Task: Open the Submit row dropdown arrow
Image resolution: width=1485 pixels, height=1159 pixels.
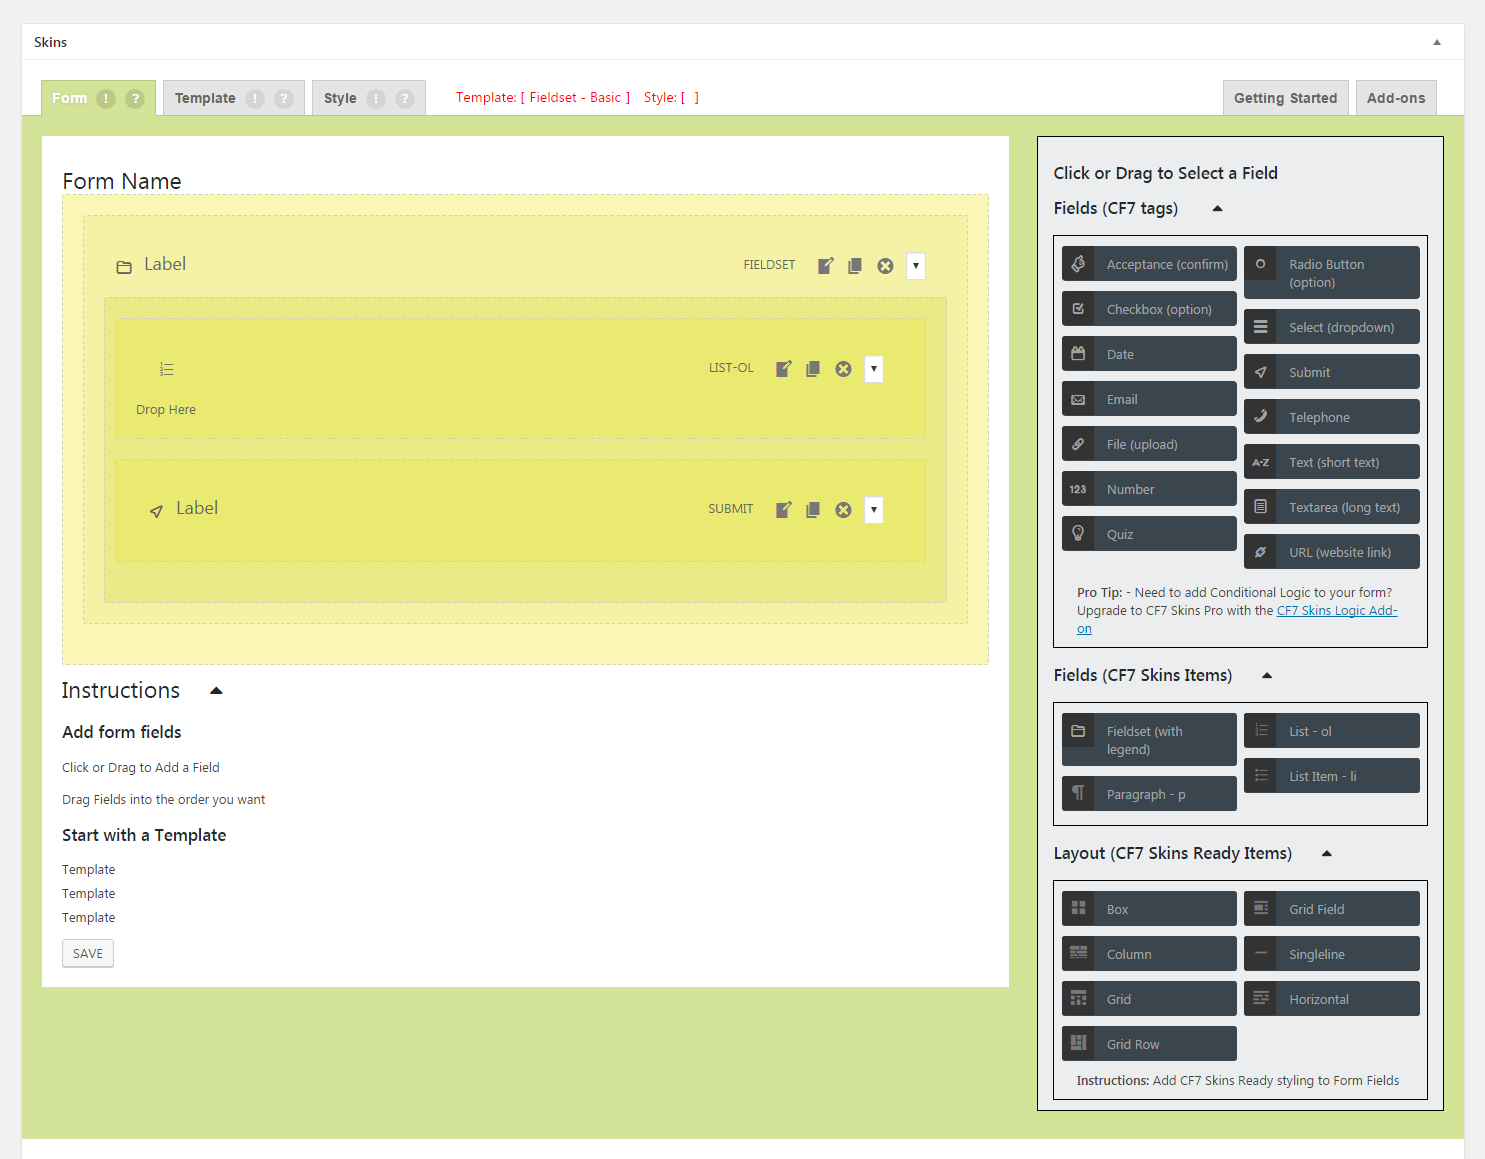Action: tap(874, 510)
